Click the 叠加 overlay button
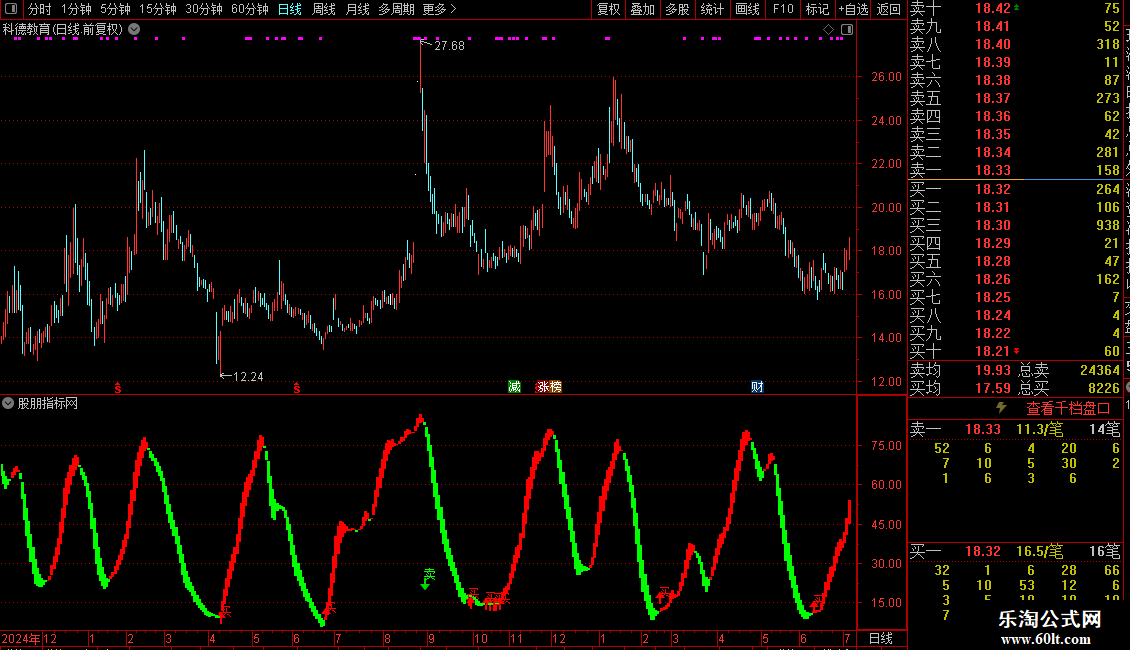The width and height of the screenshot is (1130, 650). click(x=642, y=9)
